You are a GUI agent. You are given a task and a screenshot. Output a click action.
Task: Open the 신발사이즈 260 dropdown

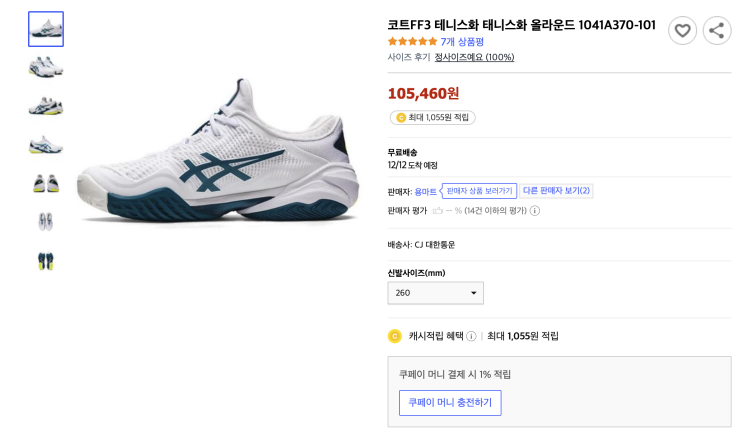coord(435,293)
